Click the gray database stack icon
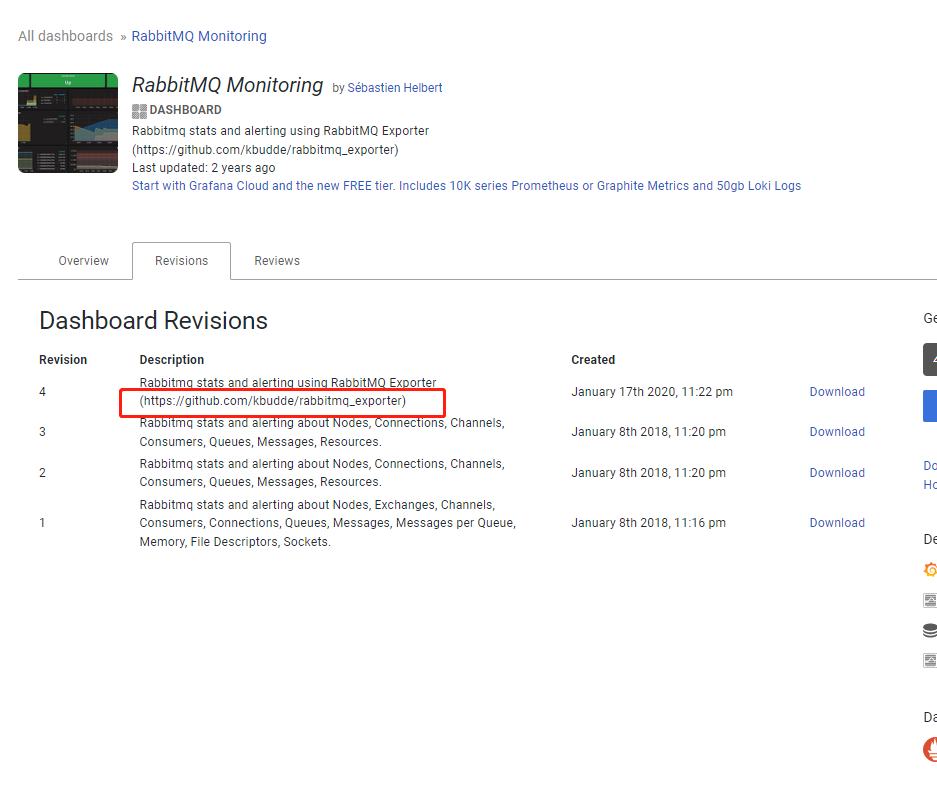 930,630
